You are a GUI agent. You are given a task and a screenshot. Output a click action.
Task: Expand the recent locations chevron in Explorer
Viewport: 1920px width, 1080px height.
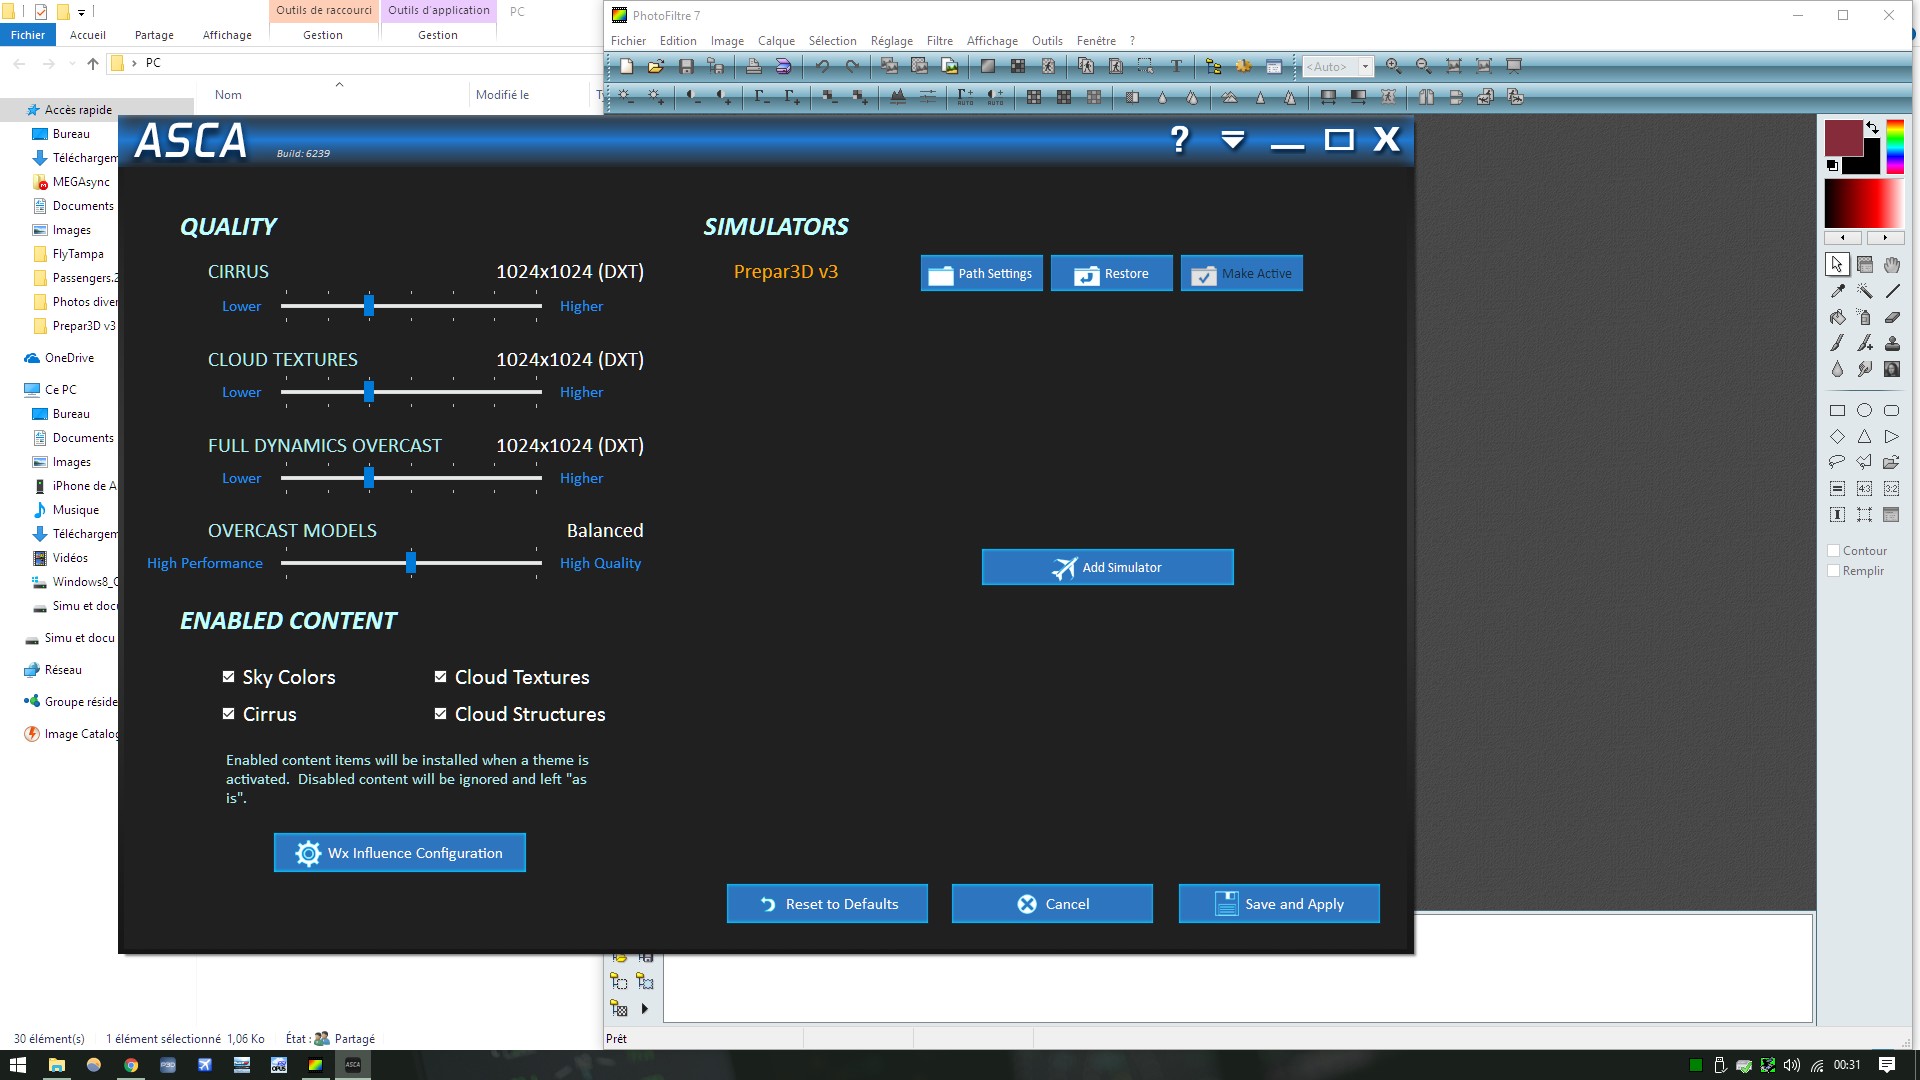point(72,63)
